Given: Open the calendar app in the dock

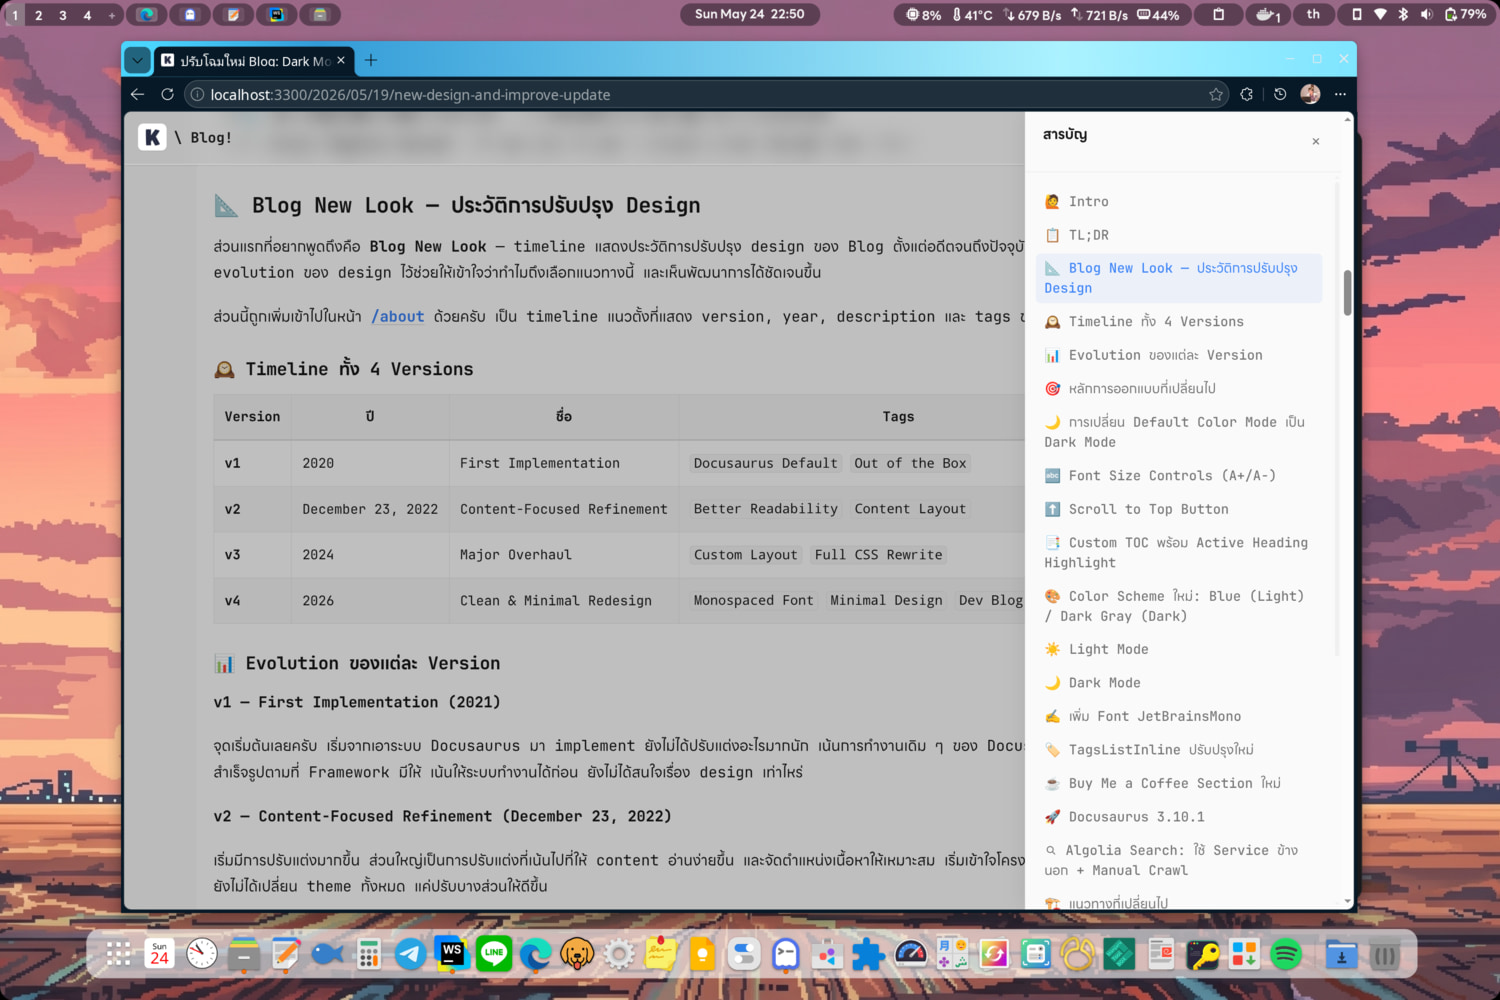Looking at the screenshot, I should tap(160, 954).
